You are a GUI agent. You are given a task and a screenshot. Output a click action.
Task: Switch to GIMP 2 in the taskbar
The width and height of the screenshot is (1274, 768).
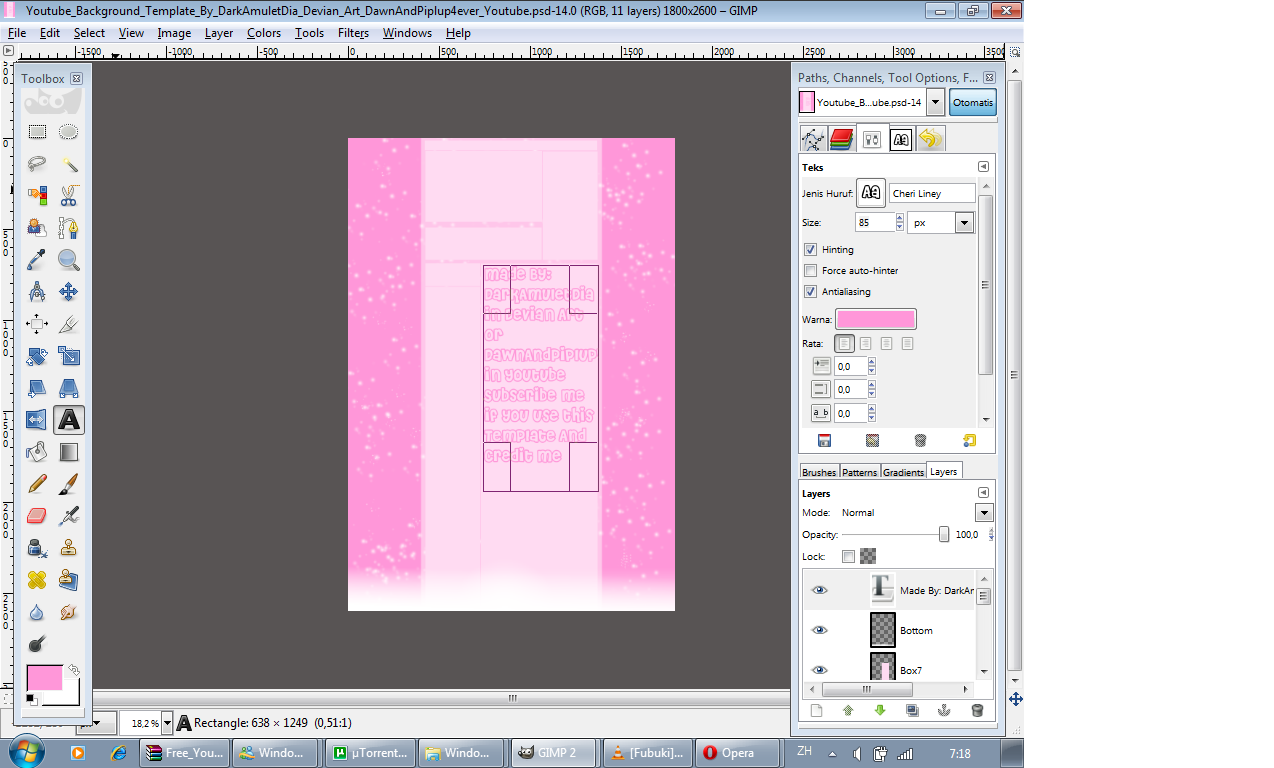(x=554, y=753)
